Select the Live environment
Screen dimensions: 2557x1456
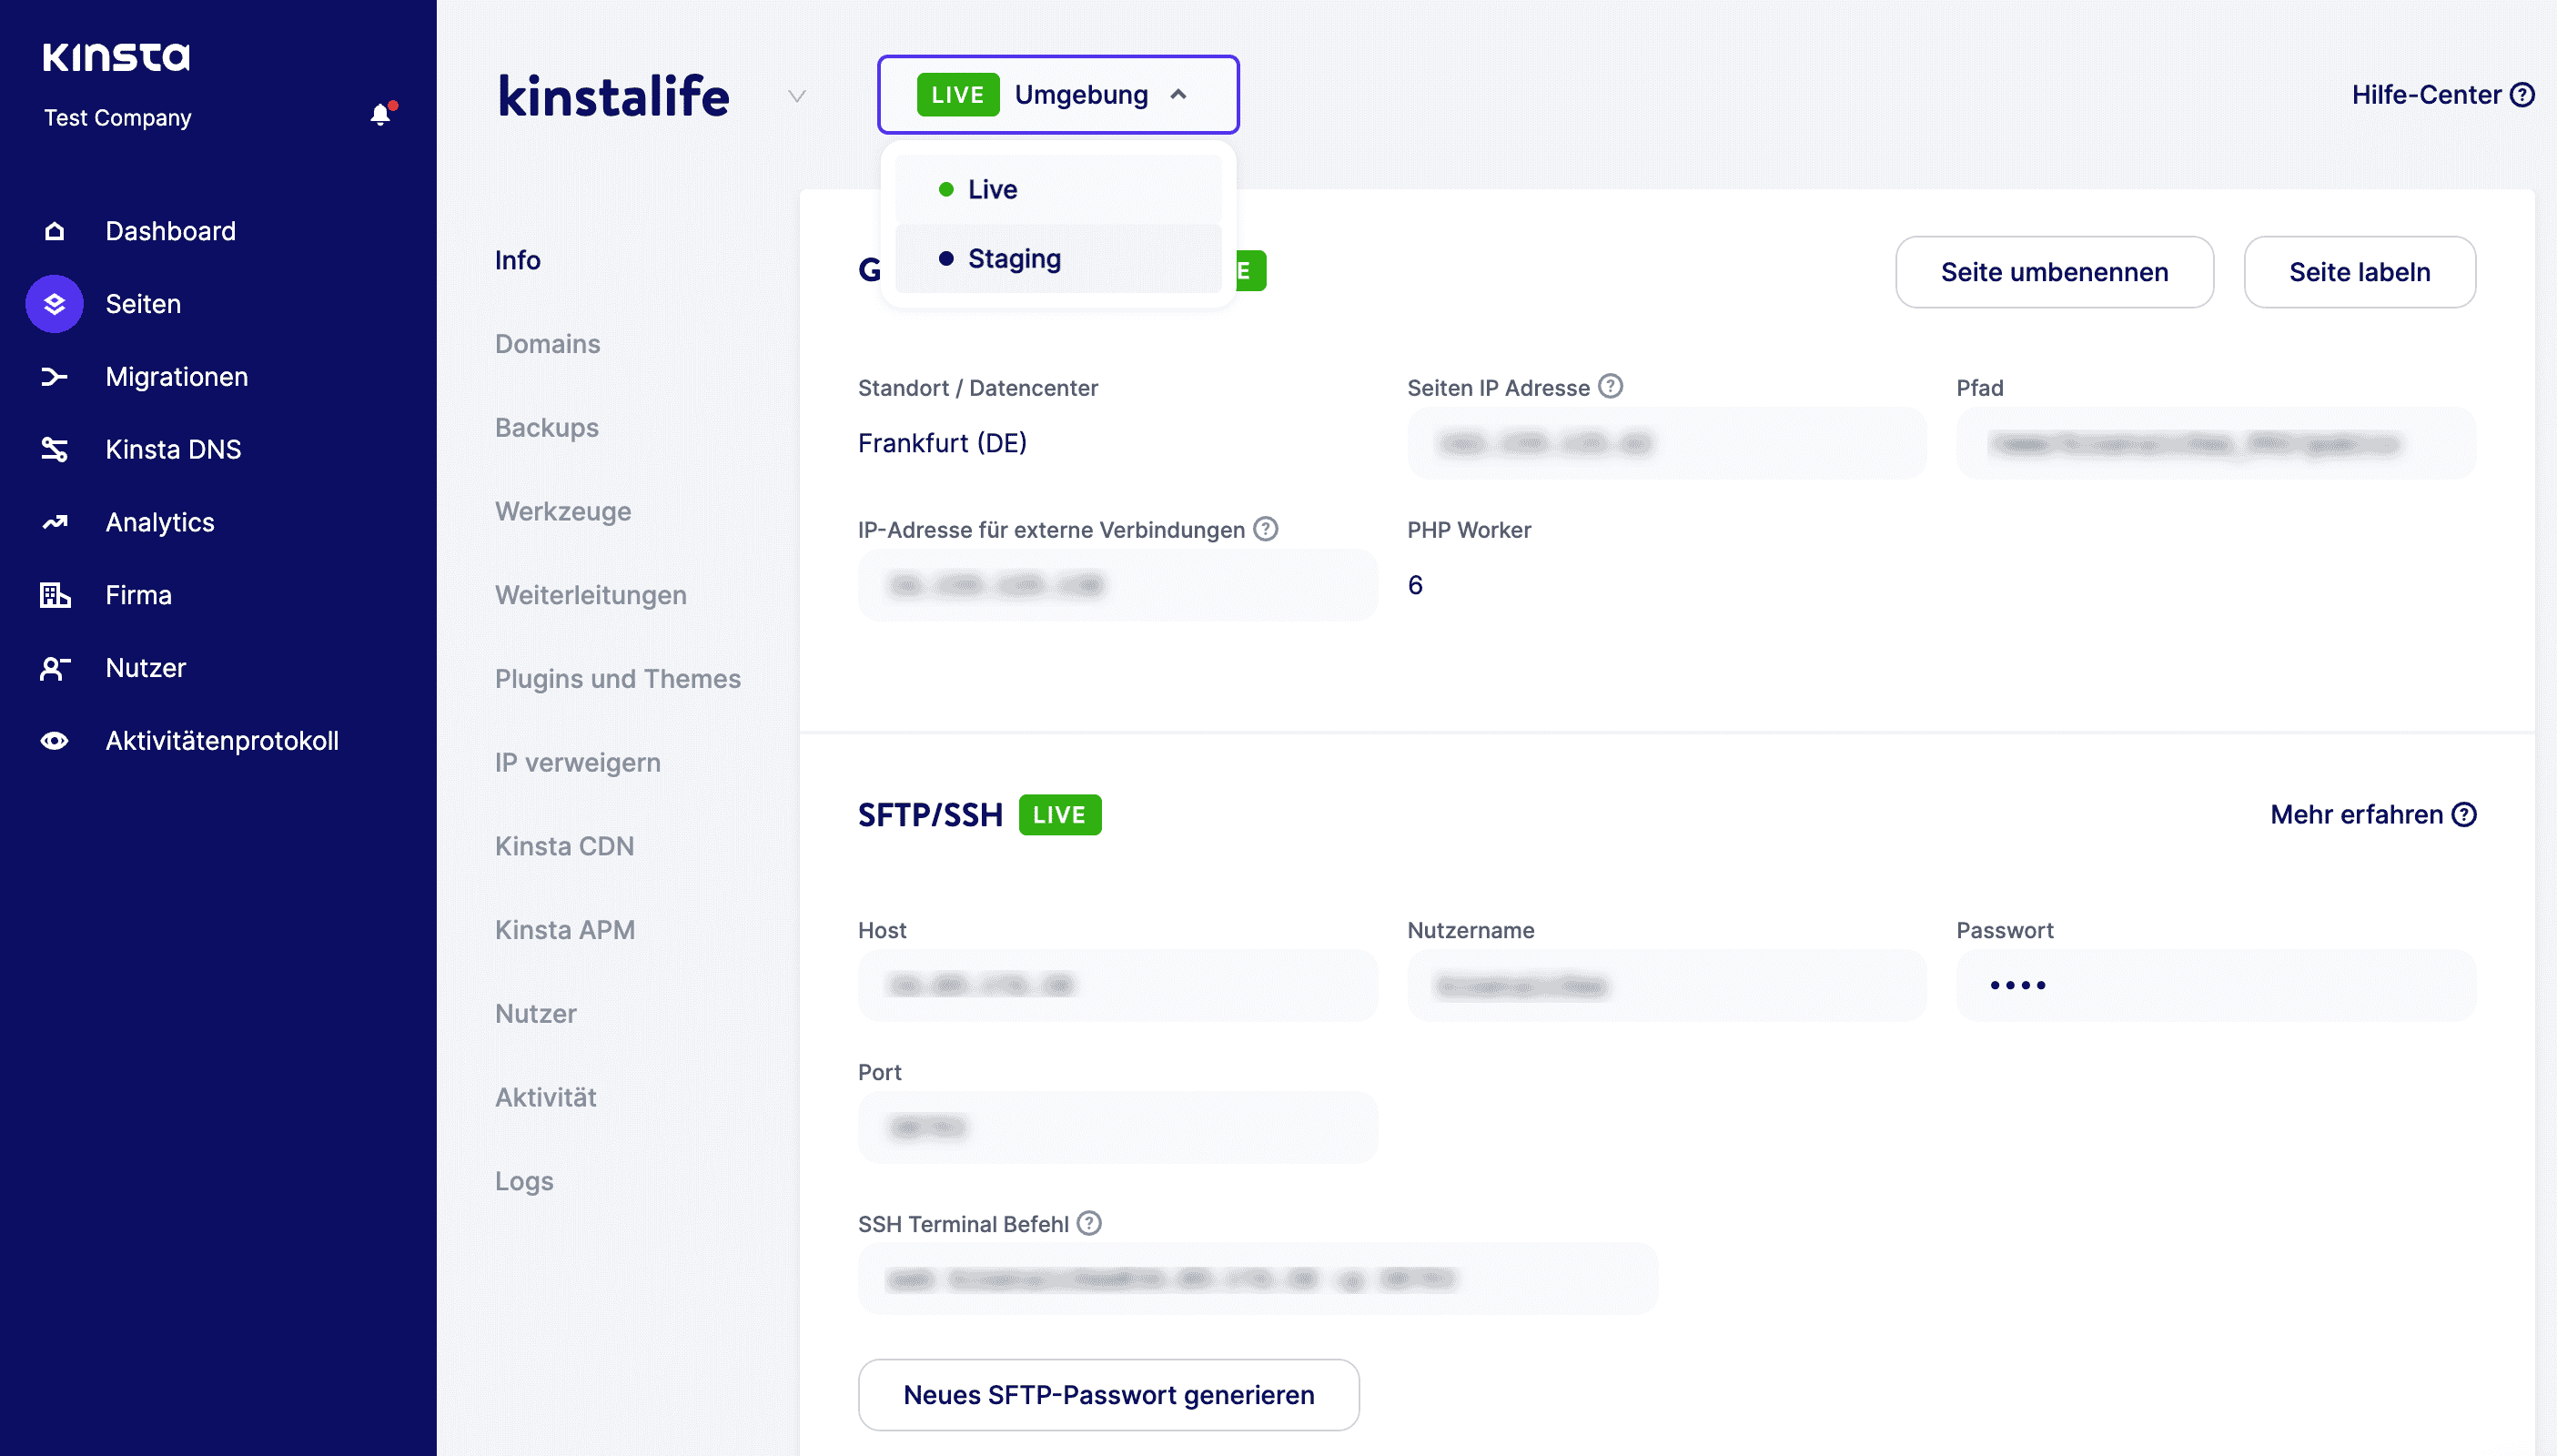tap(991, 188)
